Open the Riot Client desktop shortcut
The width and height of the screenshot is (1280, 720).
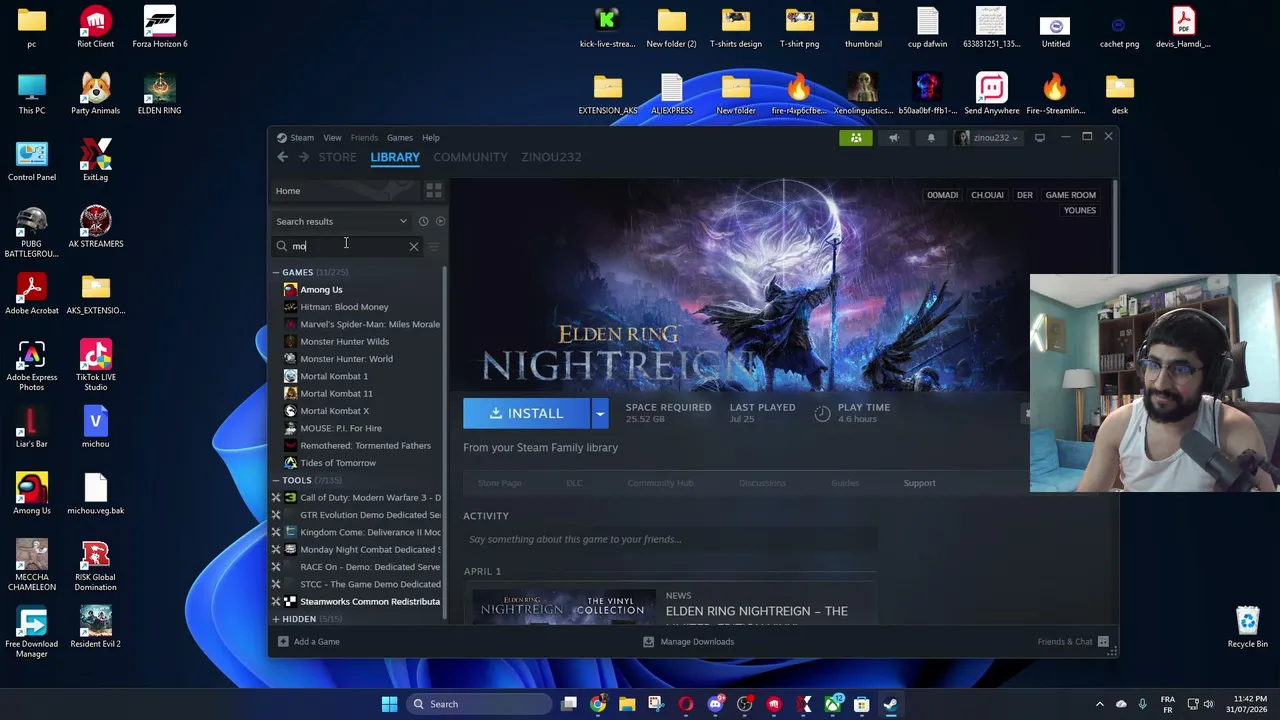click(95, 27)
